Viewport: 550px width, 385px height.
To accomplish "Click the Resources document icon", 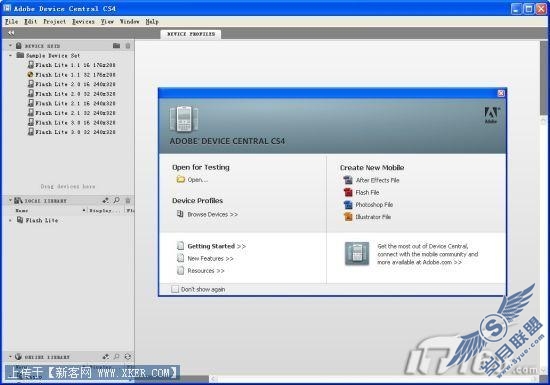I will click(180, 270).
